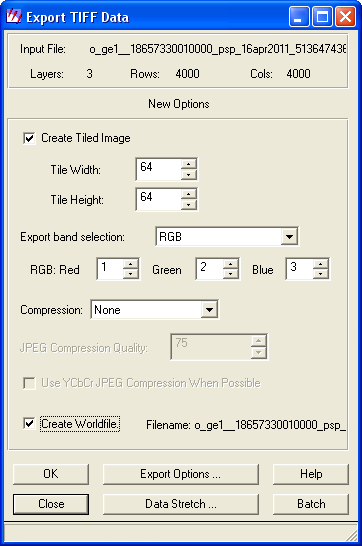Increase Tile Height with up arrow
The image size is (362, 546).
(189, 194)
